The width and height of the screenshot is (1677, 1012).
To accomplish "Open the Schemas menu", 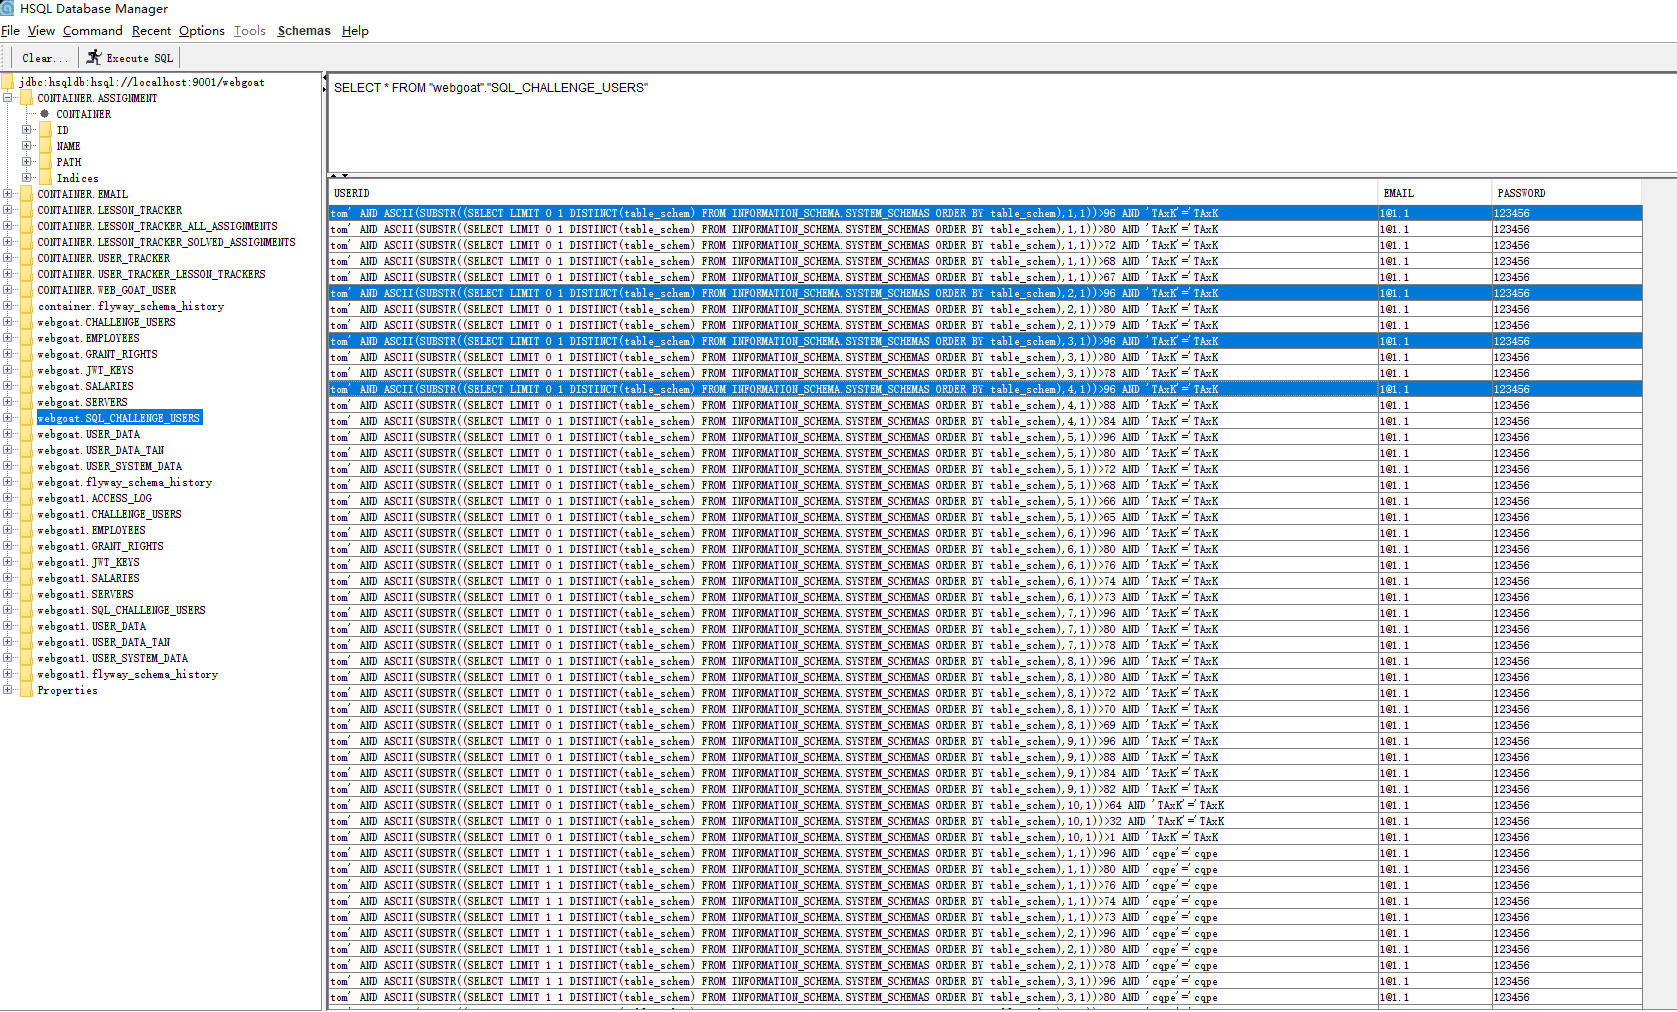I will point(304,31).
